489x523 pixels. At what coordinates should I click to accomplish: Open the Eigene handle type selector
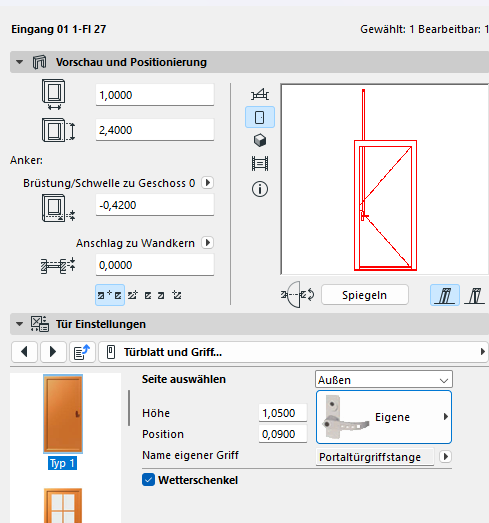pyautogui.click(x=384, y=417)
